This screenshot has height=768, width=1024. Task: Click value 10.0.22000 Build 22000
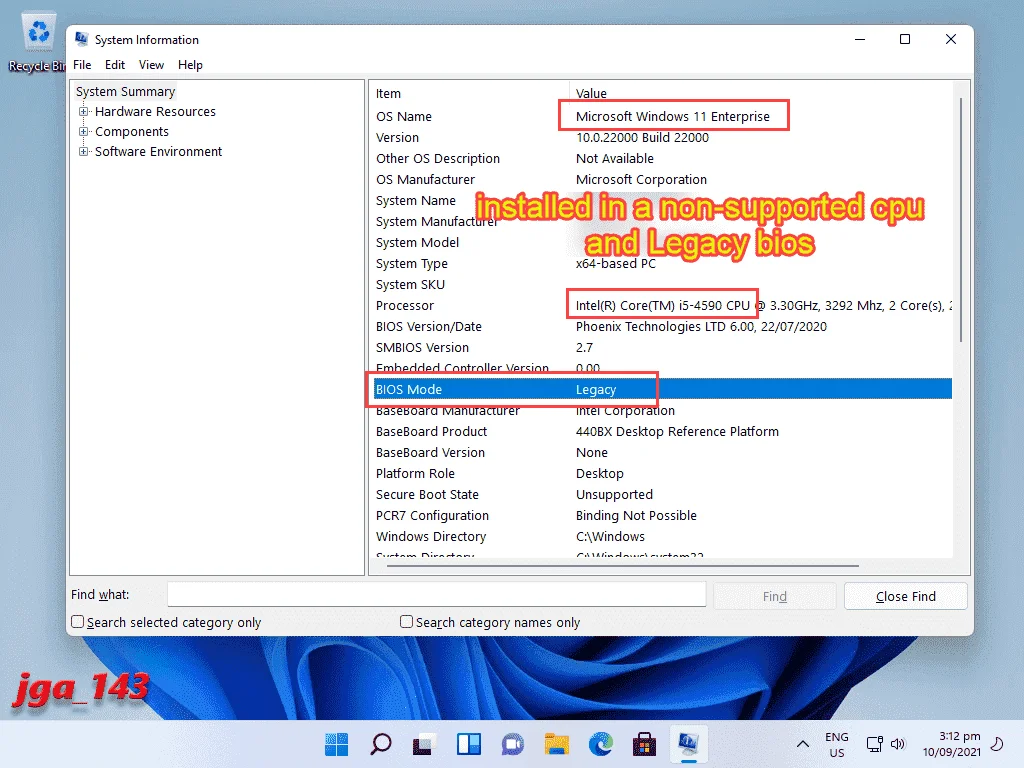click(642, 138)
